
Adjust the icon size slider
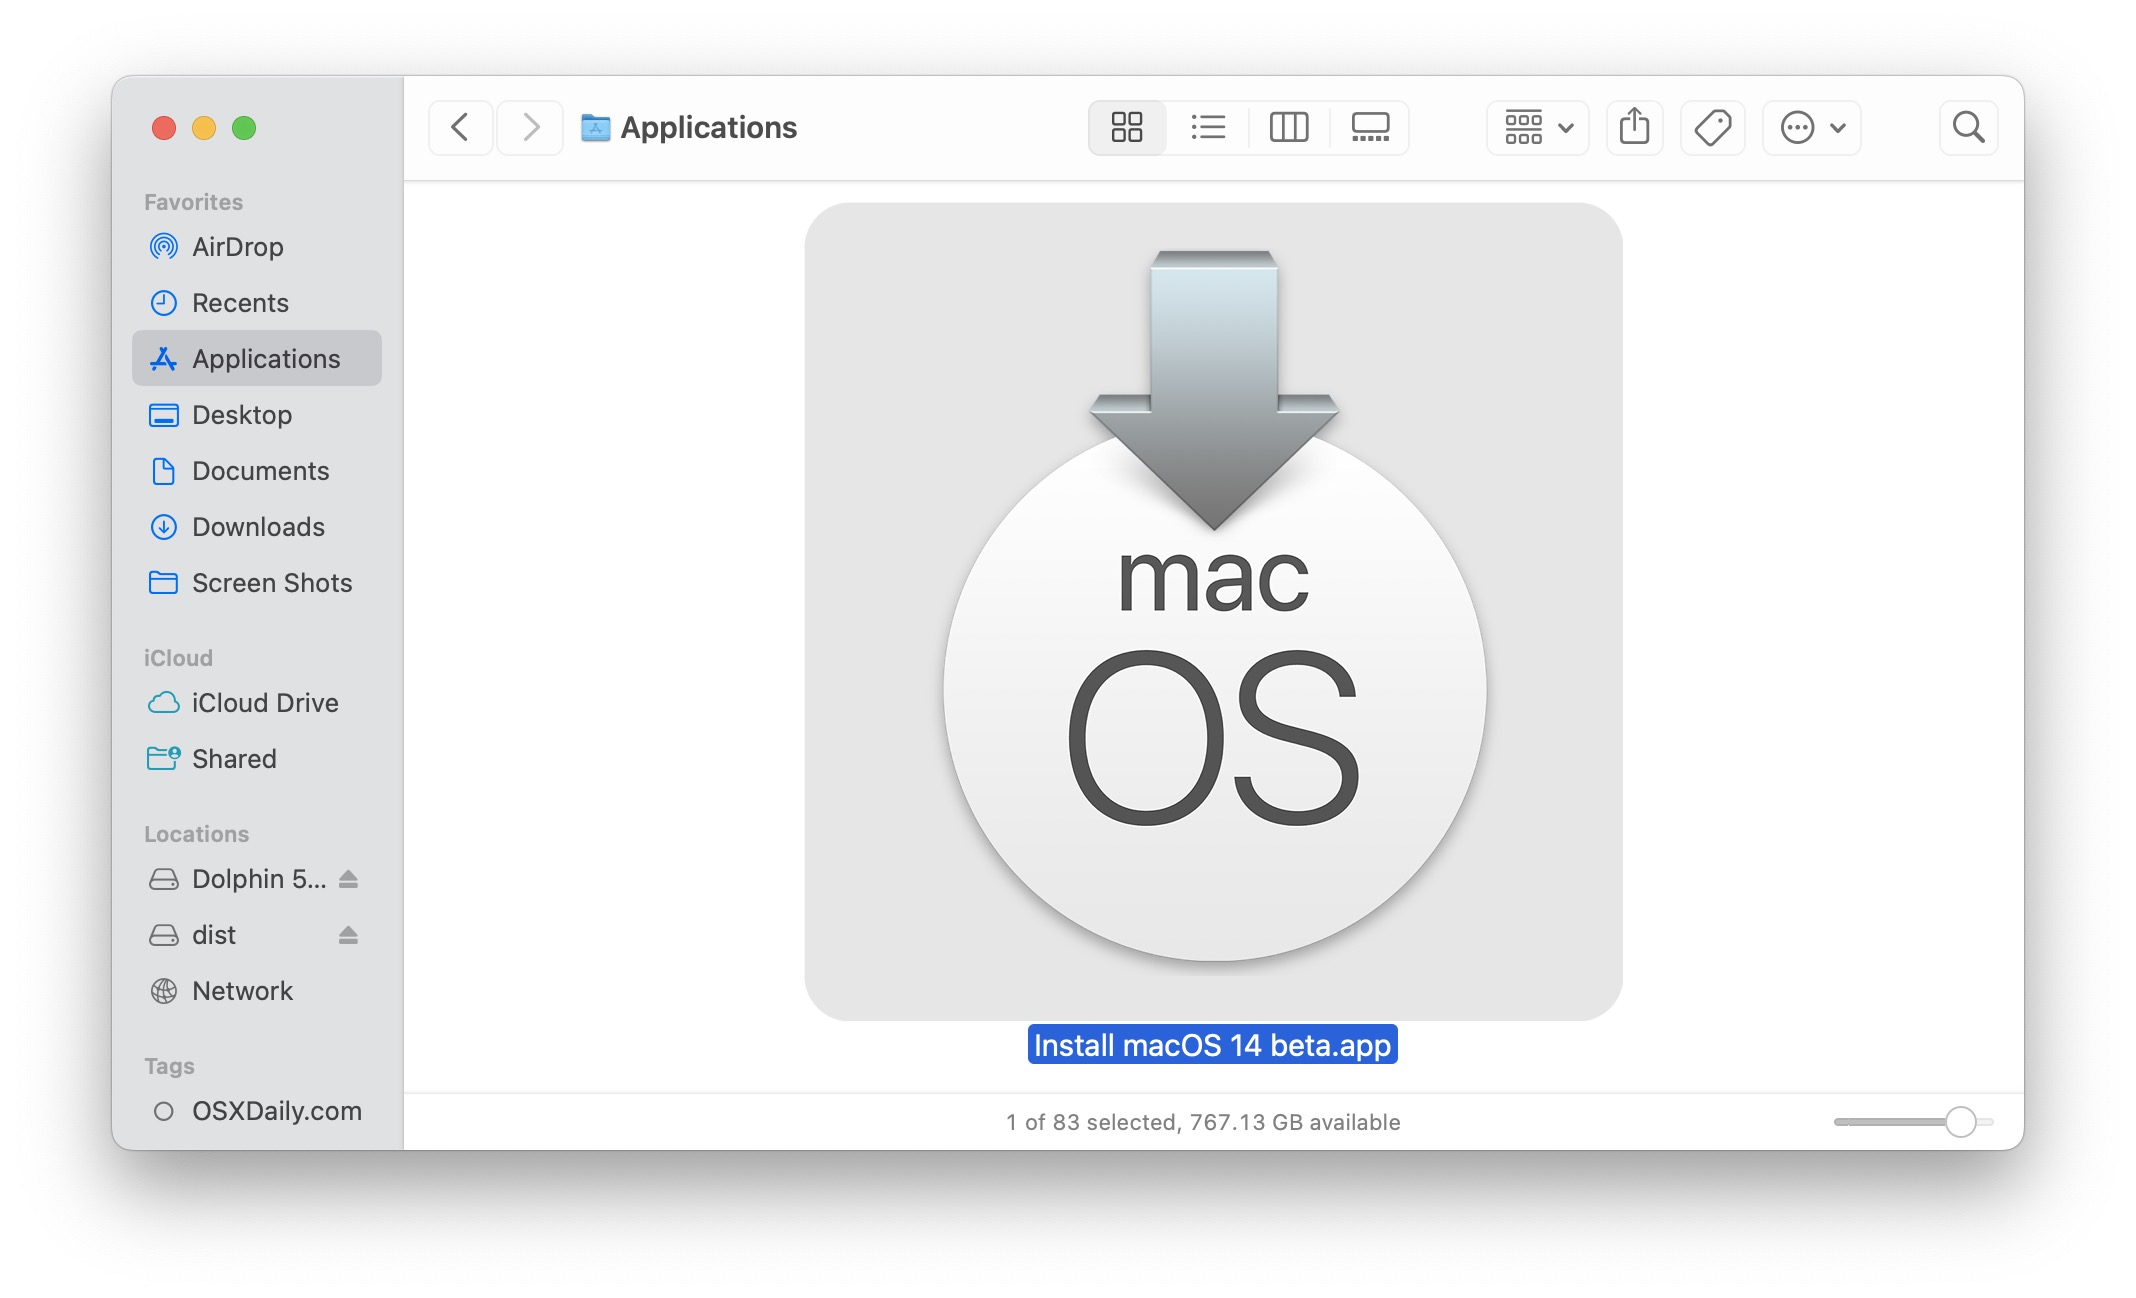[x=1960, y=1123]
